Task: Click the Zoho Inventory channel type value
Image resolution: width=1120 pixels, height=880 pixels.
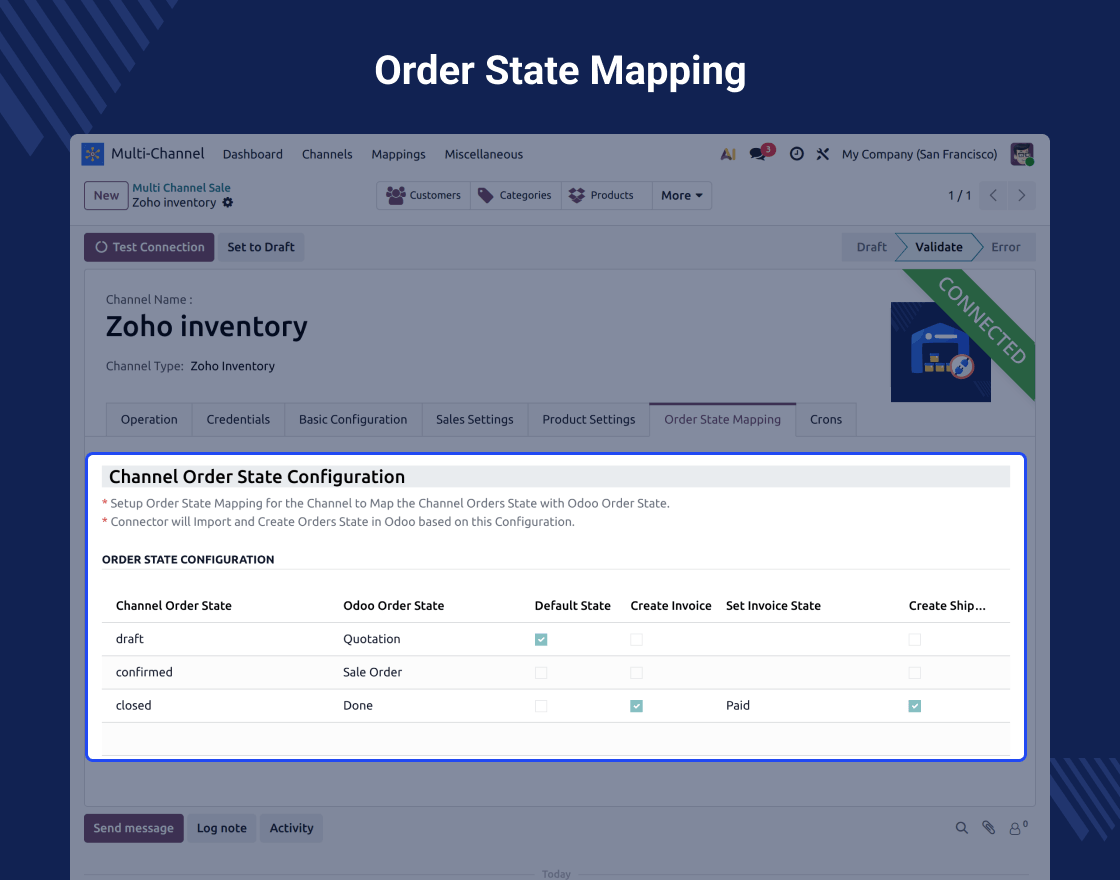Action: click(x=232, y=366)
